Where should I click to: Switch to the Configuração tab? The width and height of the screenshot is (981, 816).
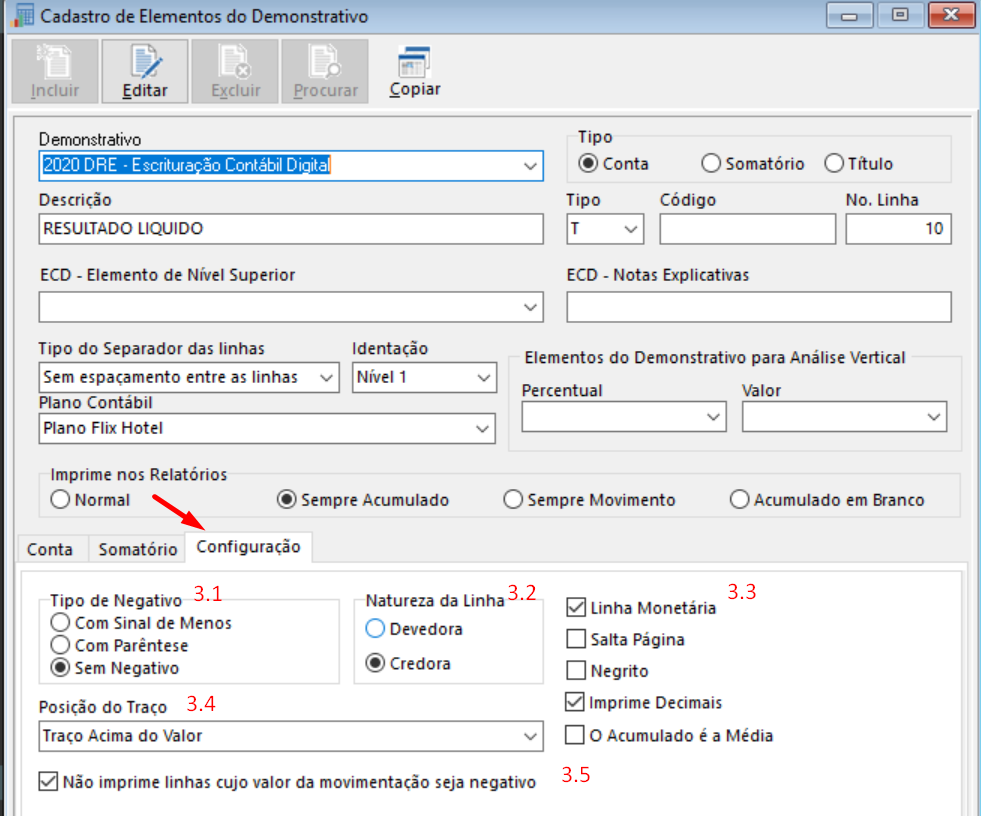coord(248,547)
